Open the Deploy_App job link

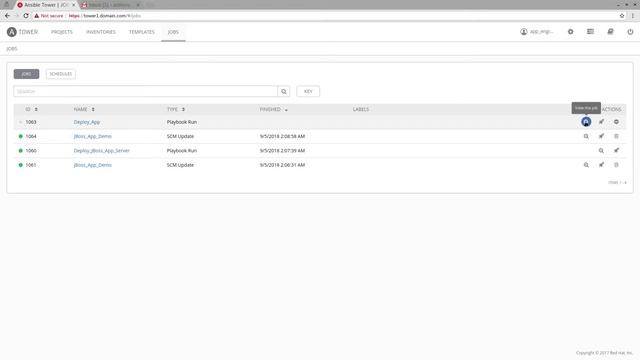(87, 122)
